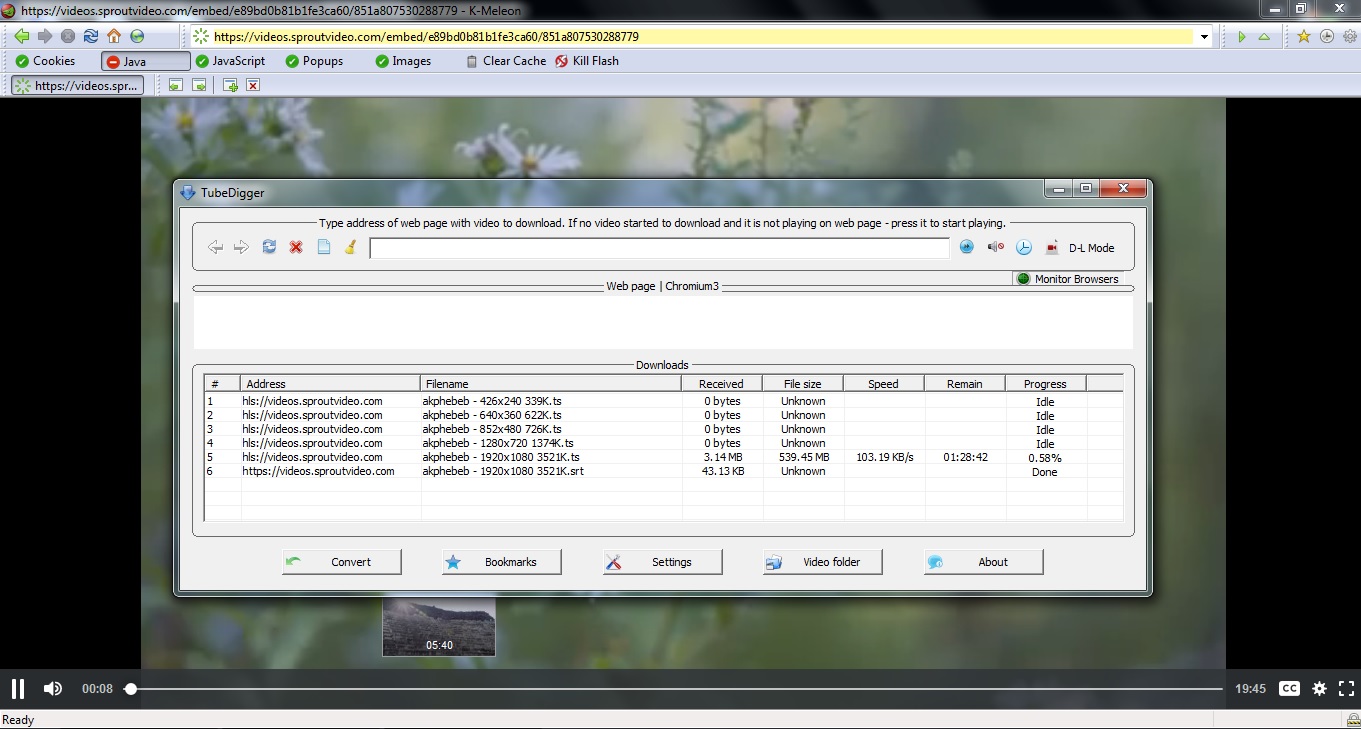
Task: Go to next tab in K-Meleon tab bar
Action: (199, 86)
